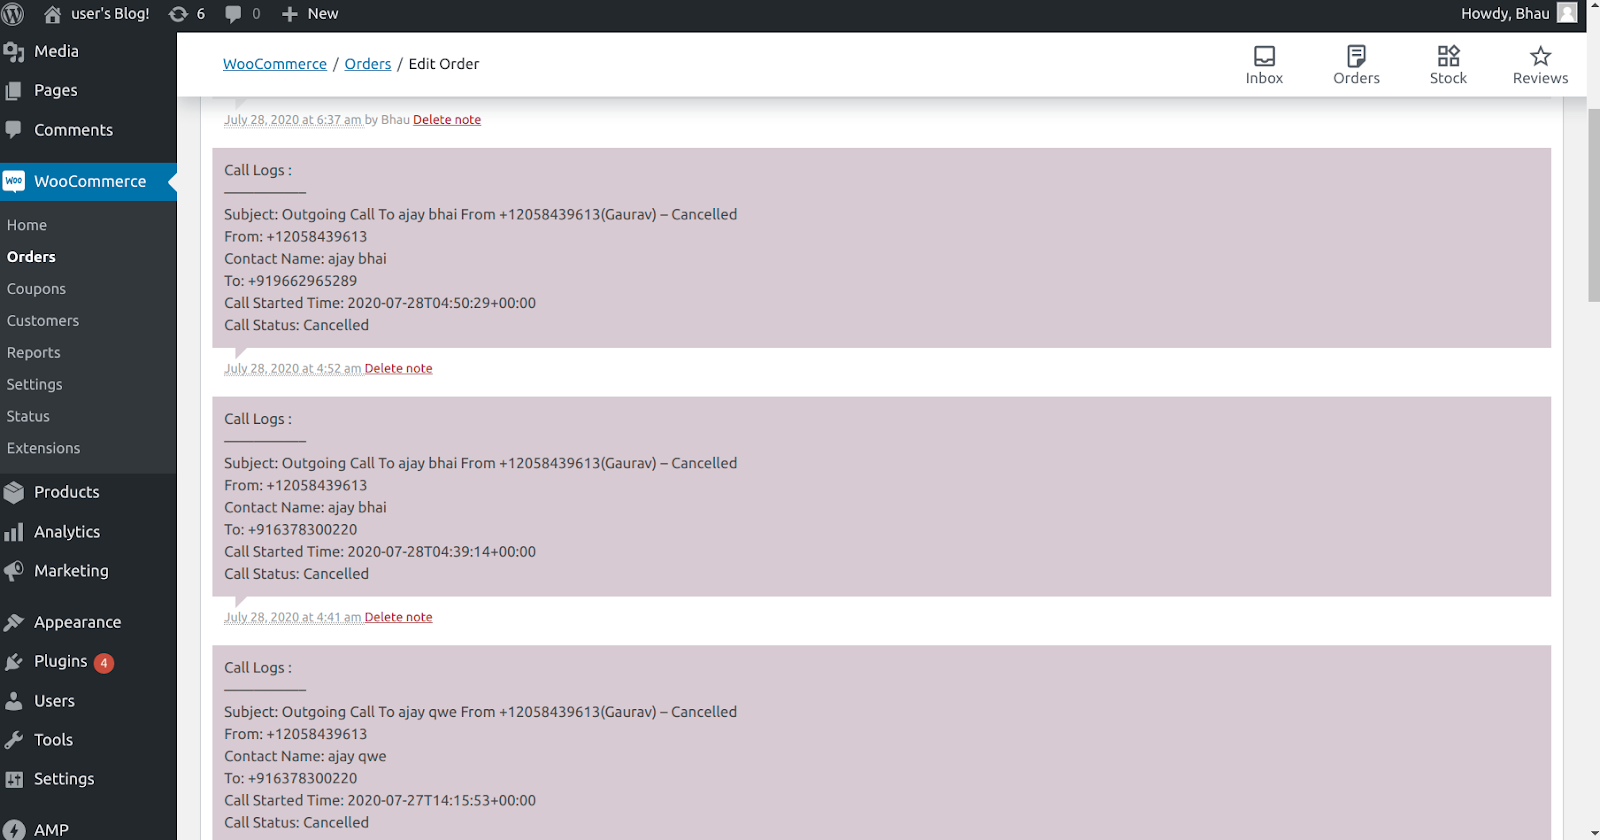Open the Reports submenu item
Viewport: 1600px width, 840px height.
(x=34, y=353)
